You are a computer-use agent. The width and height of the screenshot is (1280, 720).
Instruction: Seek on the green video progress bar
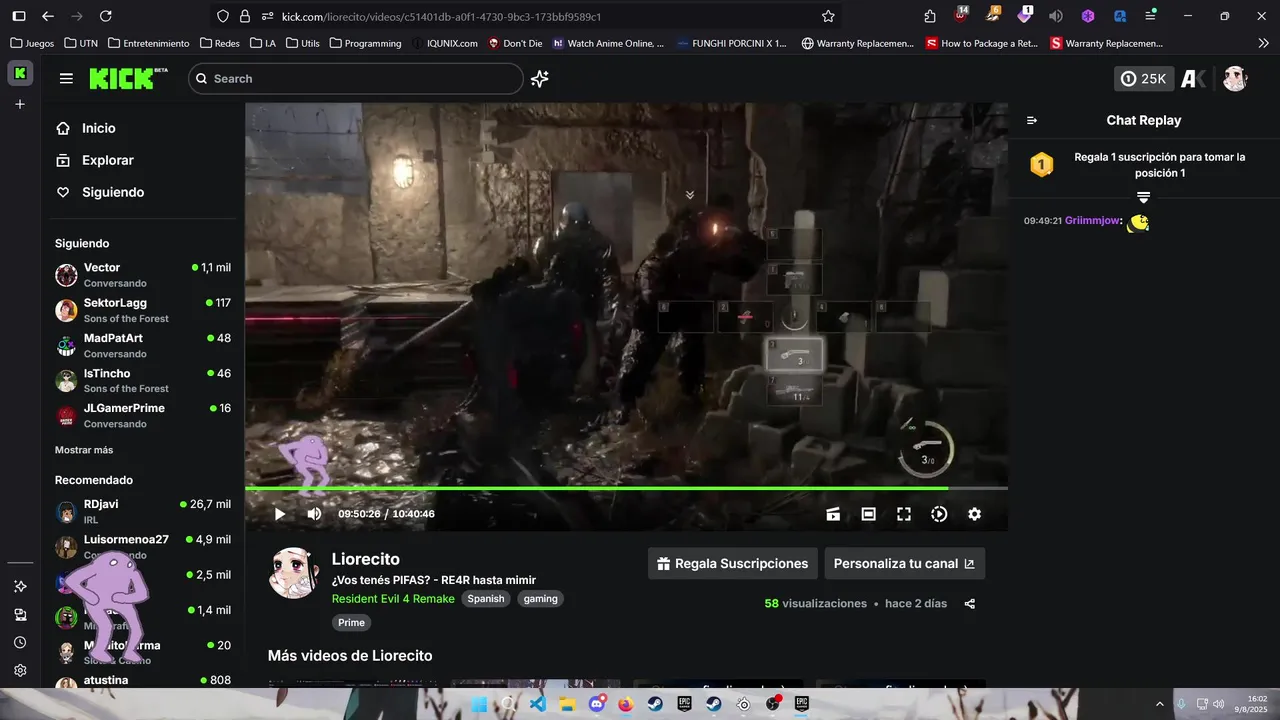626,488
